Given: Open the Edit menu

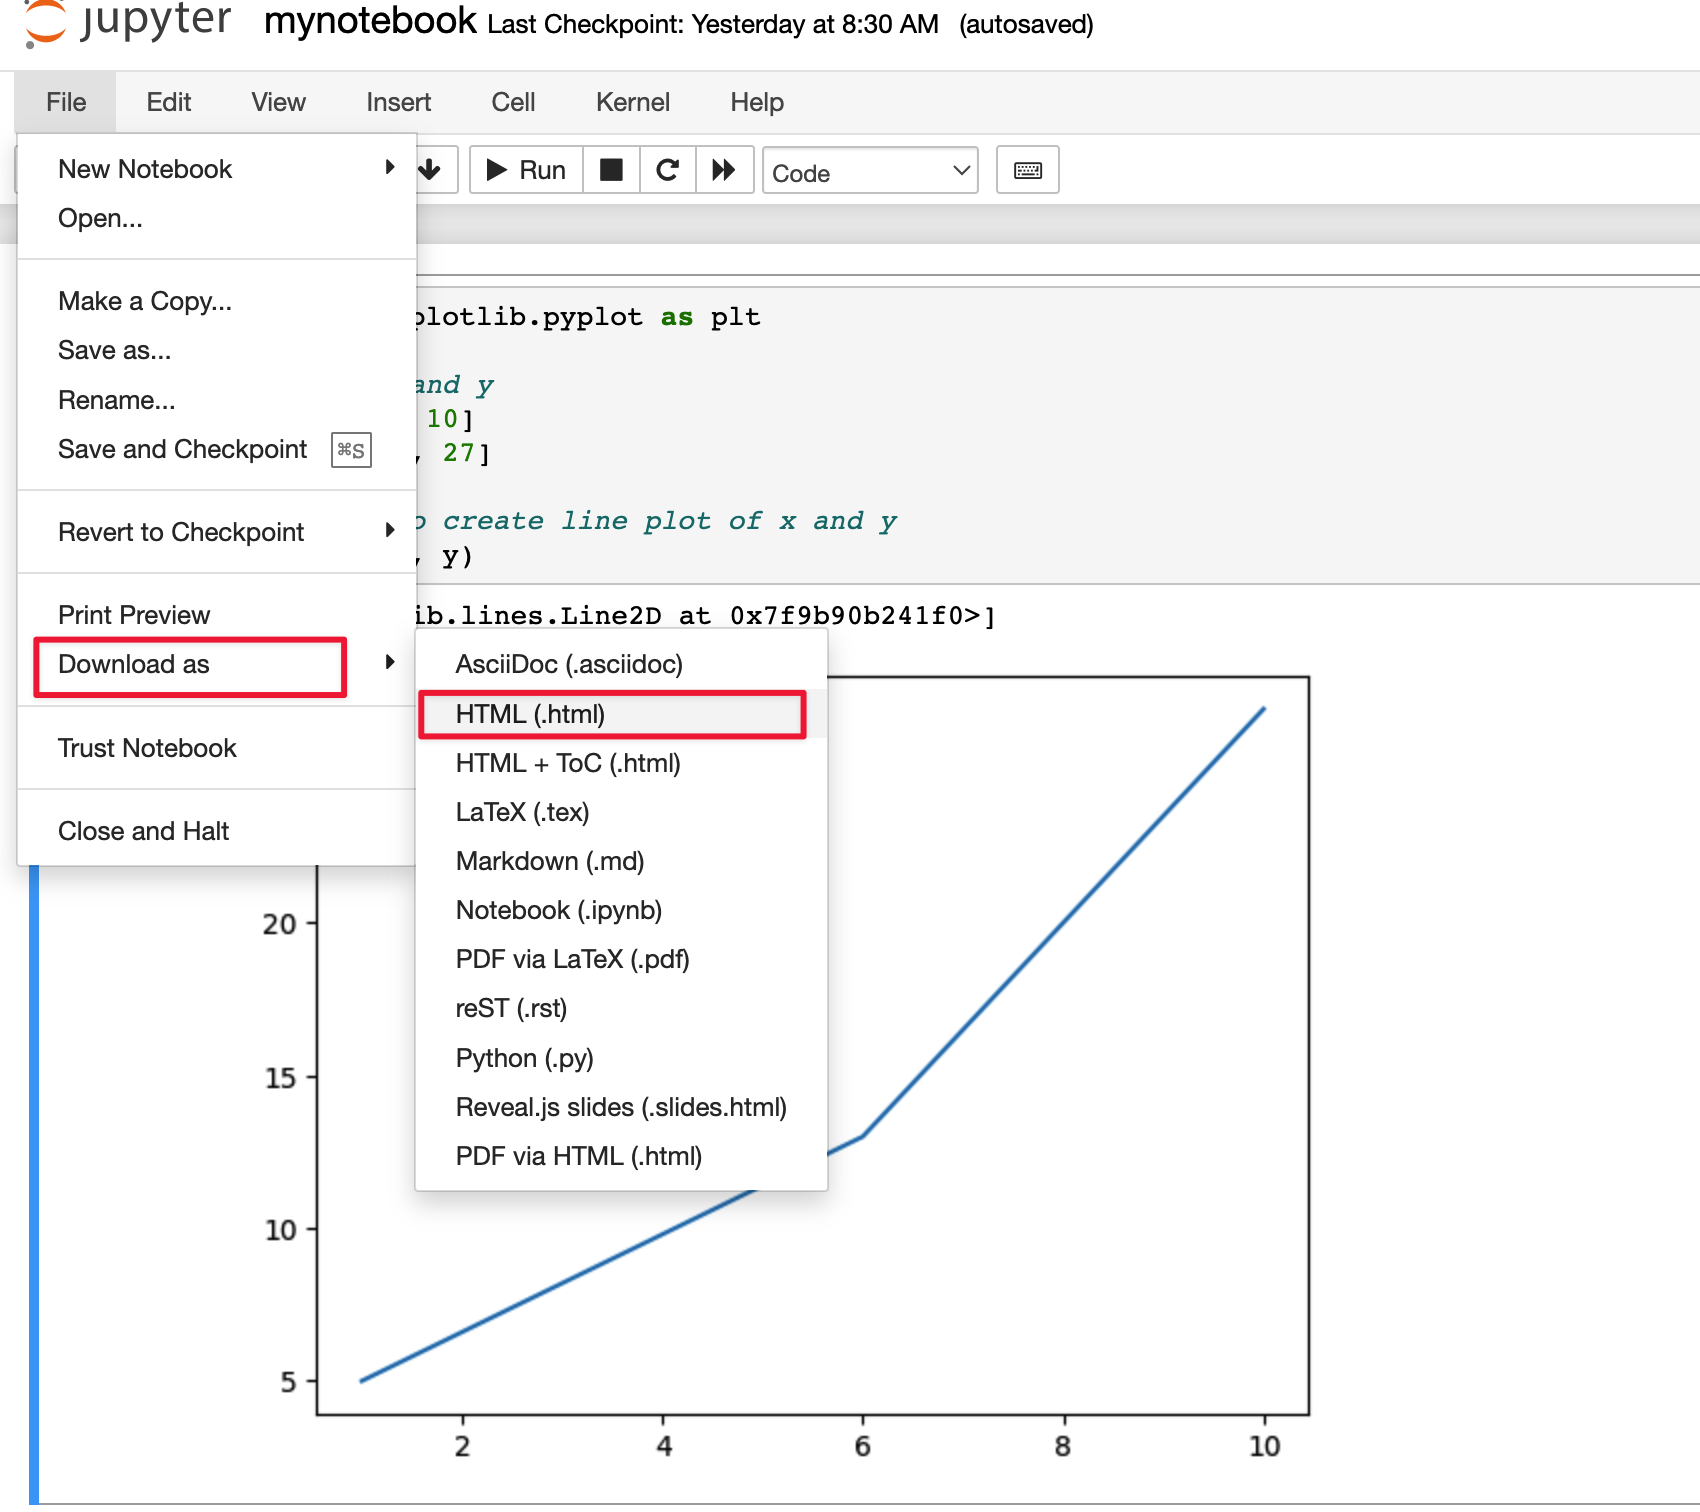Looking at the screenshot, I should (169, 102).
